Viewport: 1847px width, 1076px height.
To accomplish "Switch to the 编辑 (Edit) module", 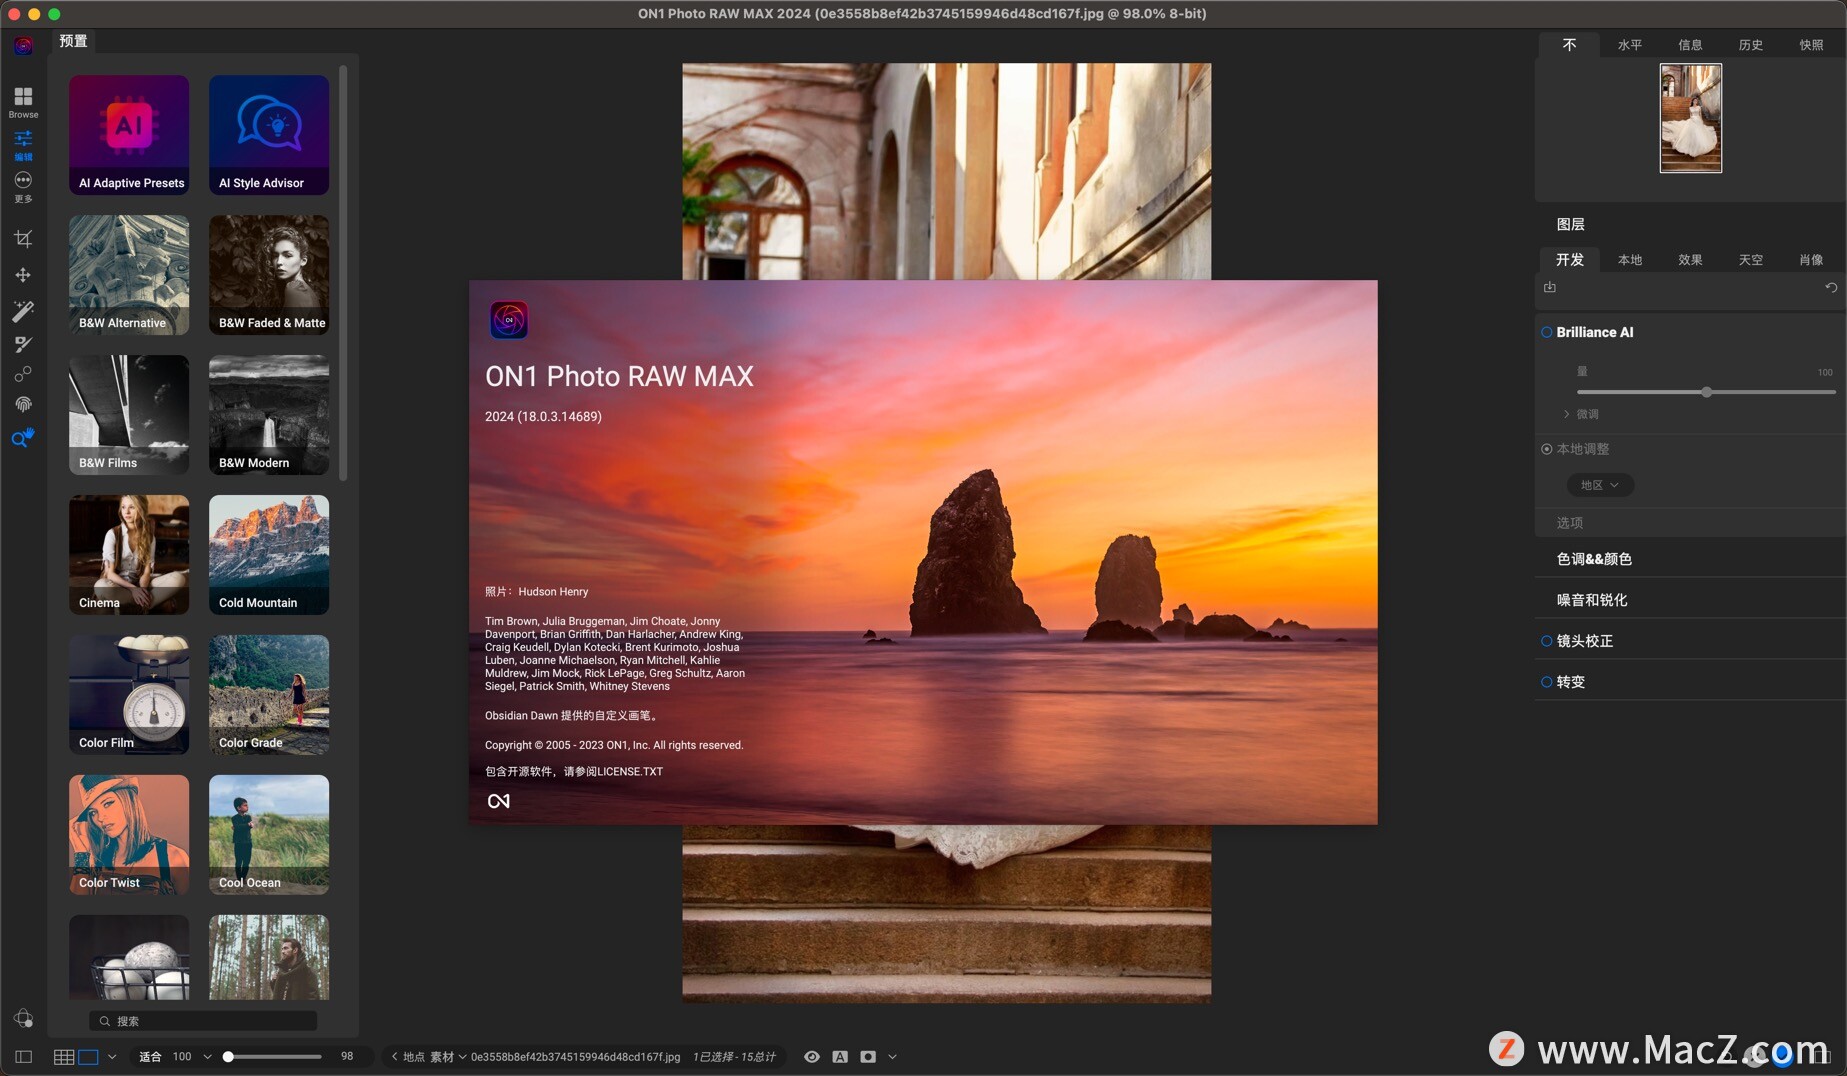I will (x=23, y=144).
